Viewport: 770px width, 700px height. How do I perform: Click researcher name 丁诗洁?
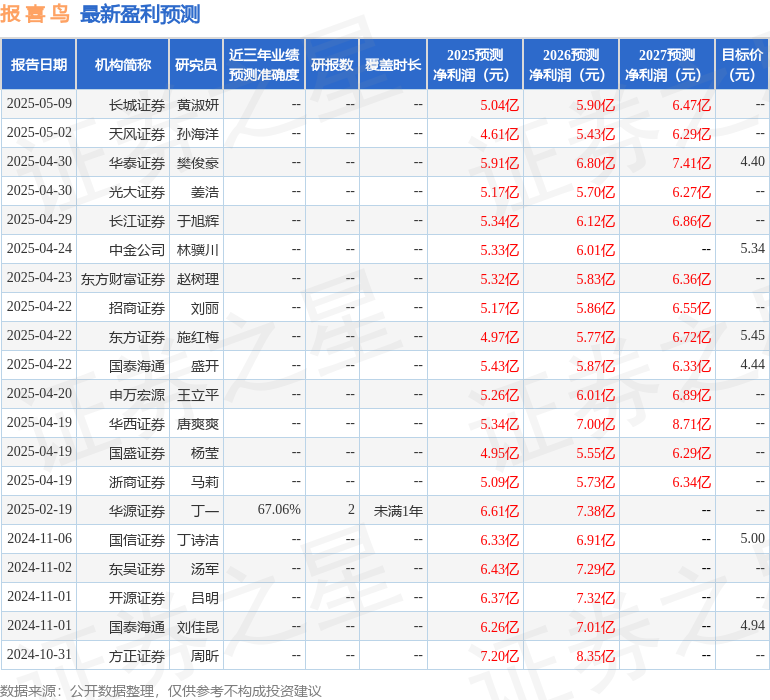(198, 540)
